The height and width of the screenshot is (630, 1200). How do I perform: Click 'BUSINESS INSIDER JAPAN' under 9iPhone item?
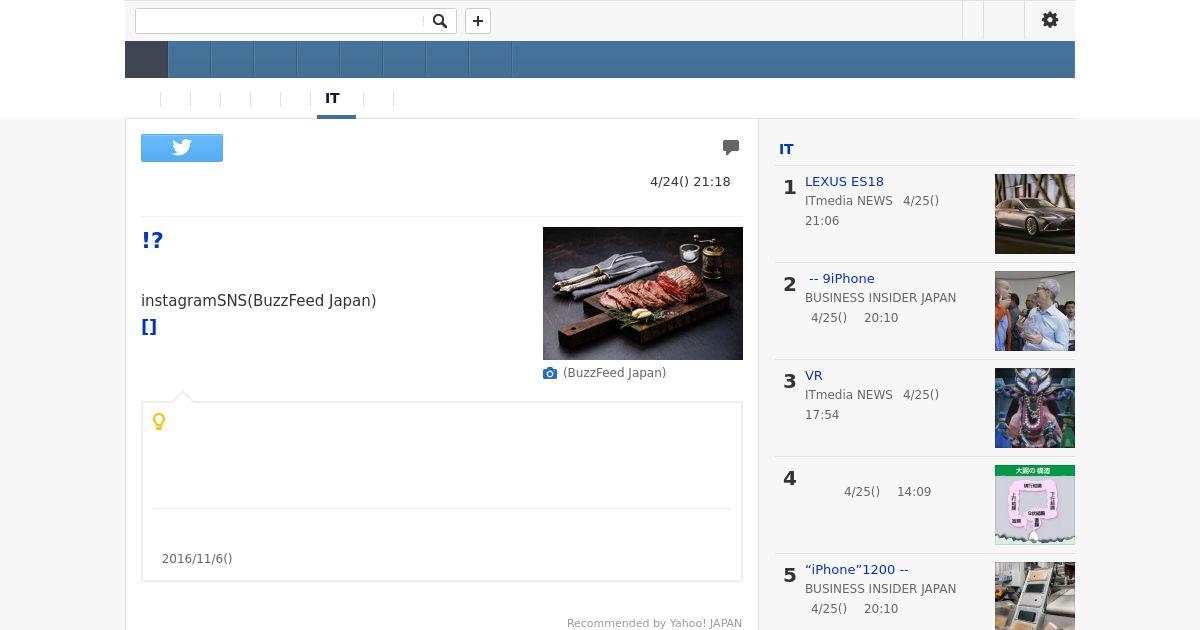click(x=880, y=298)
